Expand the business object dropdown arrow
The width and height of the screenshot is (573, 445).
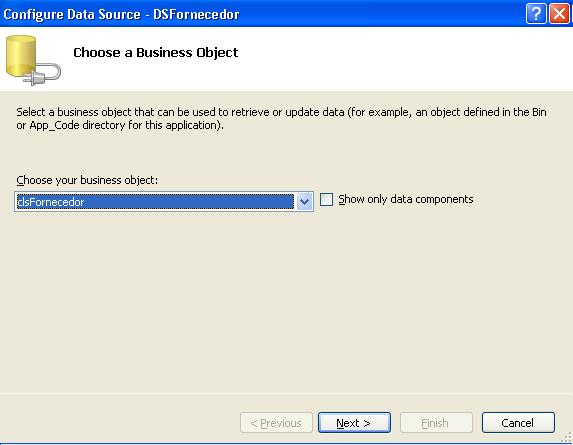click(304, 201)
